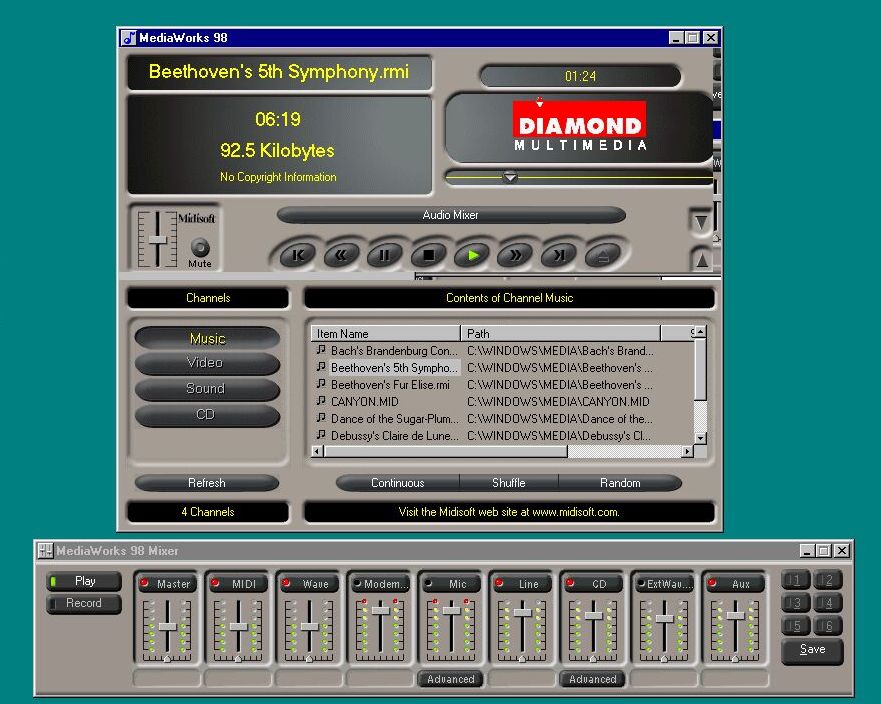
Task: Select the CD channel
Action: coord(207,415)
